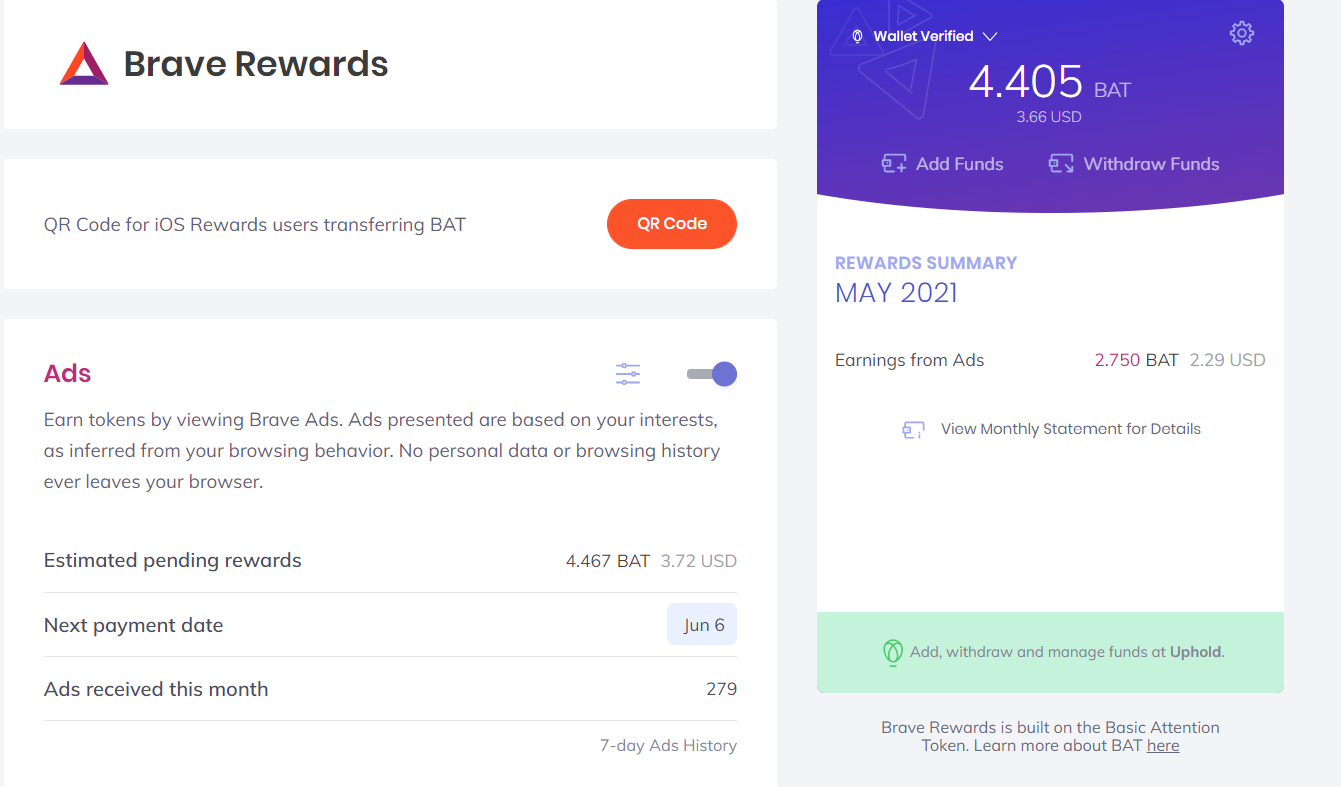Open wallet settings gear icon

(1241, 33)
